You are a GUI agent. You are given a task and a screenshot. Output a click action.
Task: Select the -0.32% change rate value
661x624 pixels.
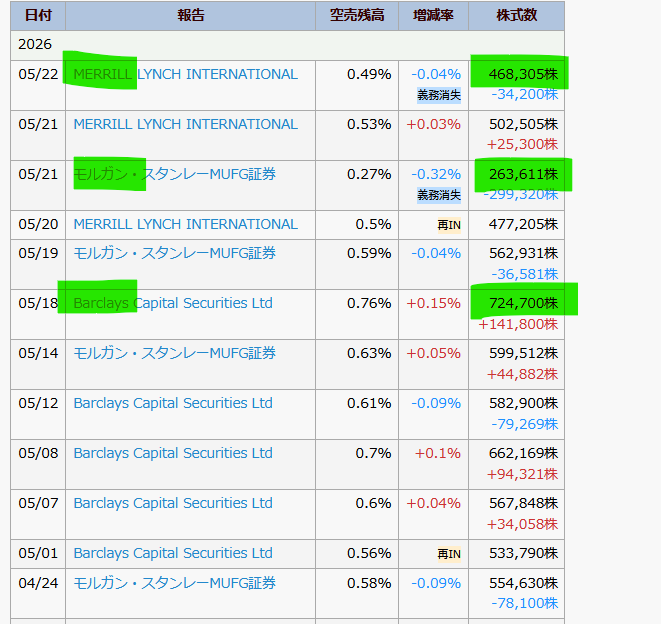(436, 174)
